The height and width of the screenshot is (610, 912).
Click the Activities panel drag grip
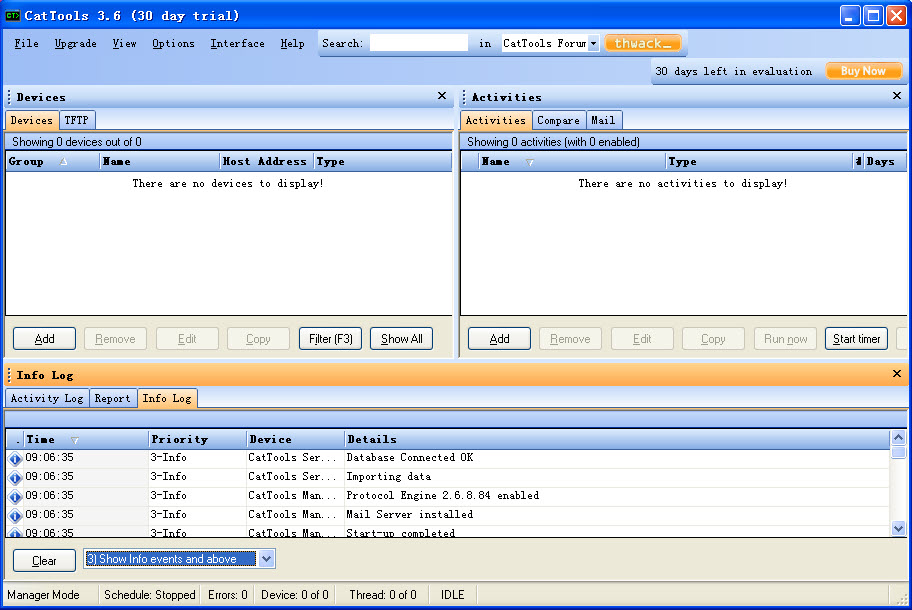pos(464,97)
